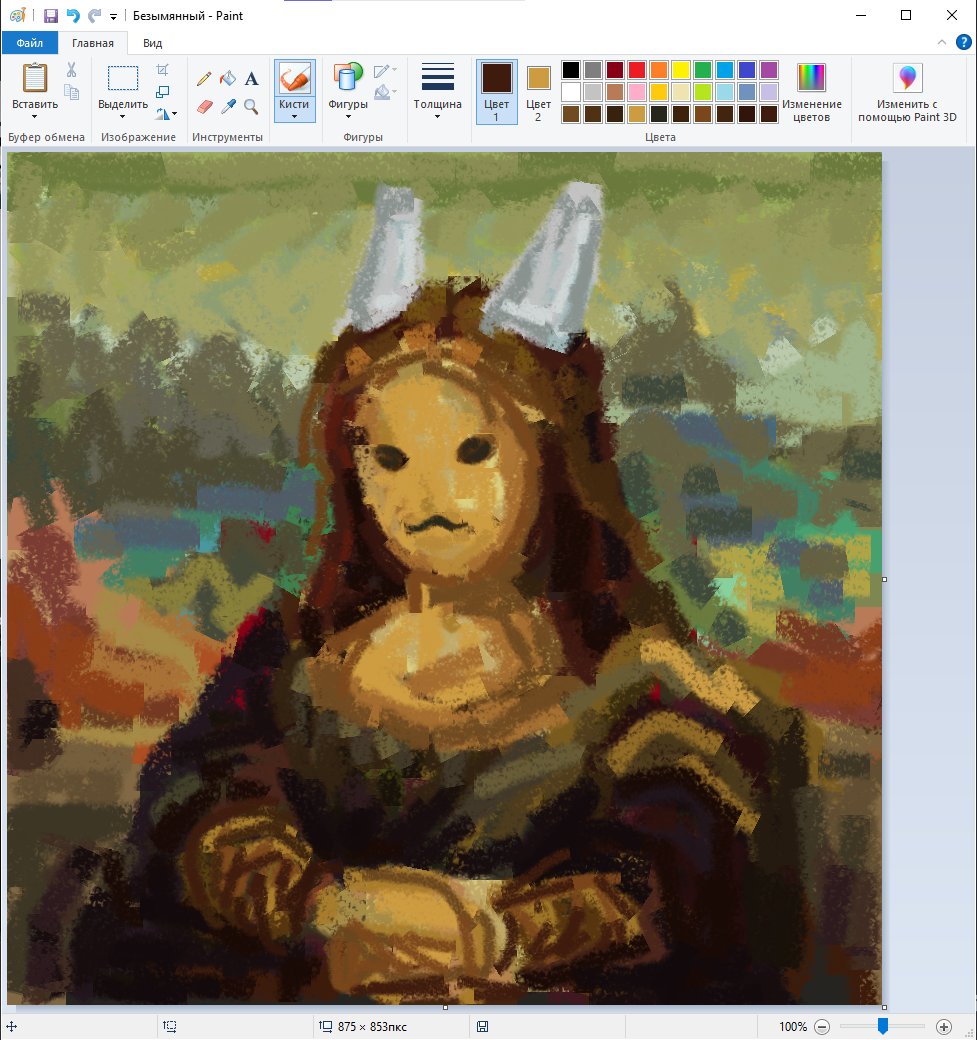
Task: Redo the undone action
Action: point(95,15)
